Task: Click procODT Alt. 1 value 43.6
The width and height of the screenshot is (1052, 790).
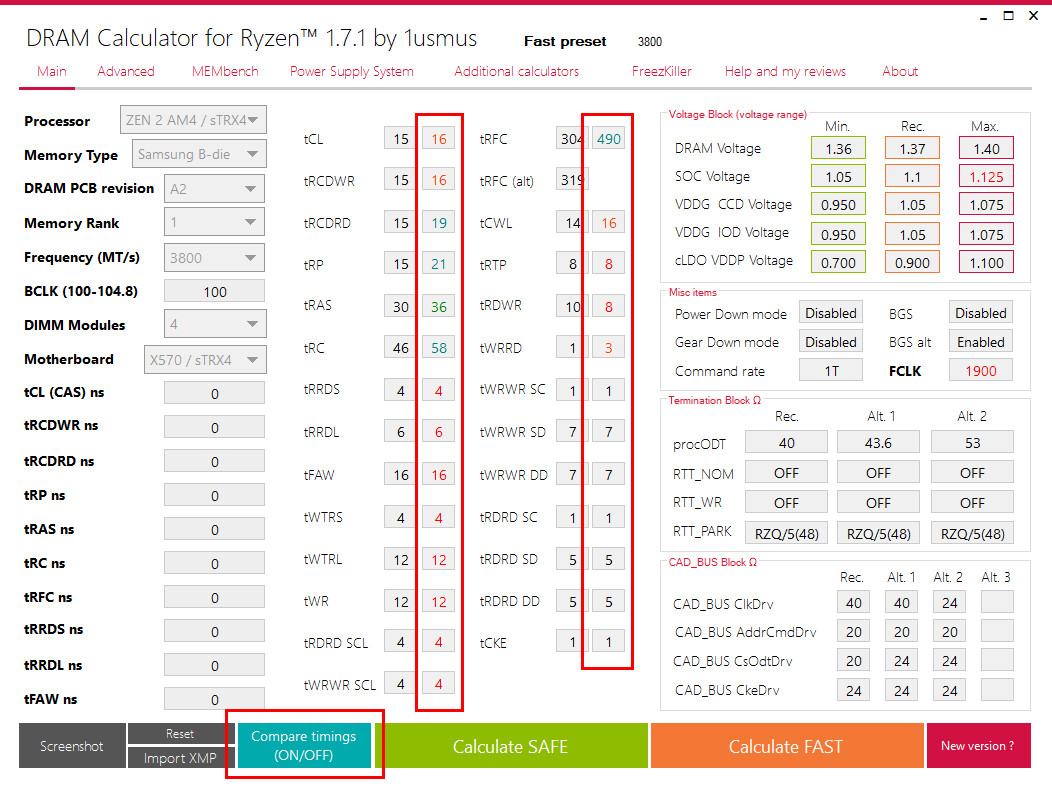Action: pos(878,443)
